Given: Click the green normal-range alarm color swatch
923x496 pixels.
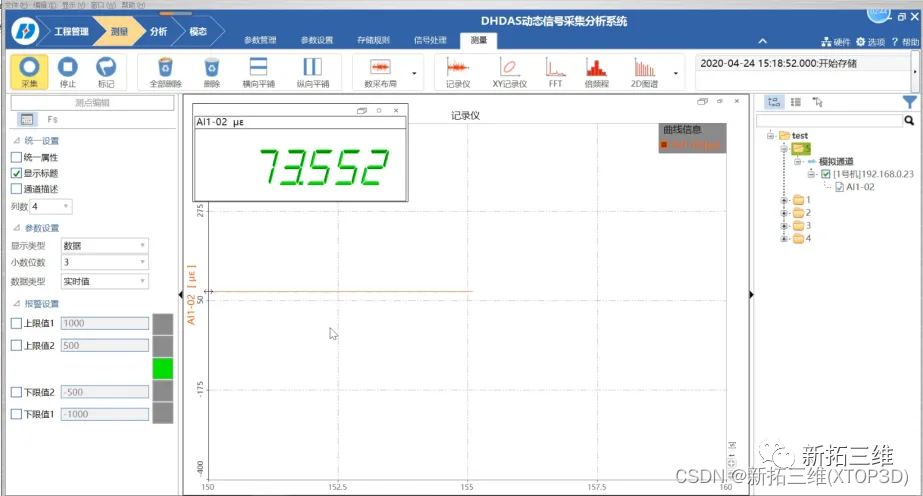Looking at the screenshot, I should click(163, 368).
